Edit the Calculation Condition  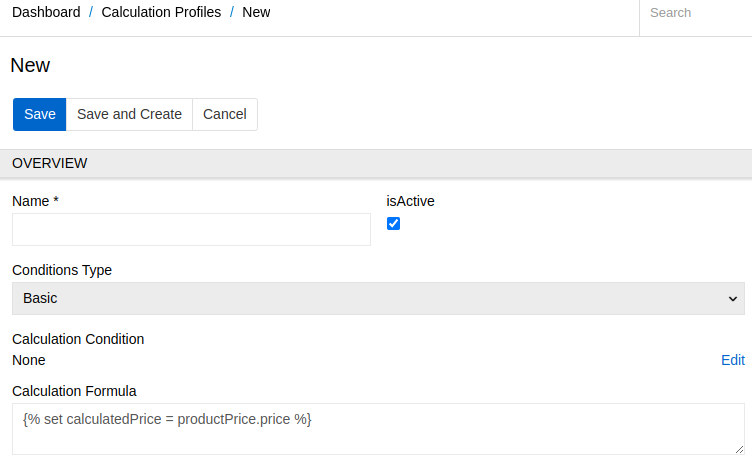click(x=732, y=360)
